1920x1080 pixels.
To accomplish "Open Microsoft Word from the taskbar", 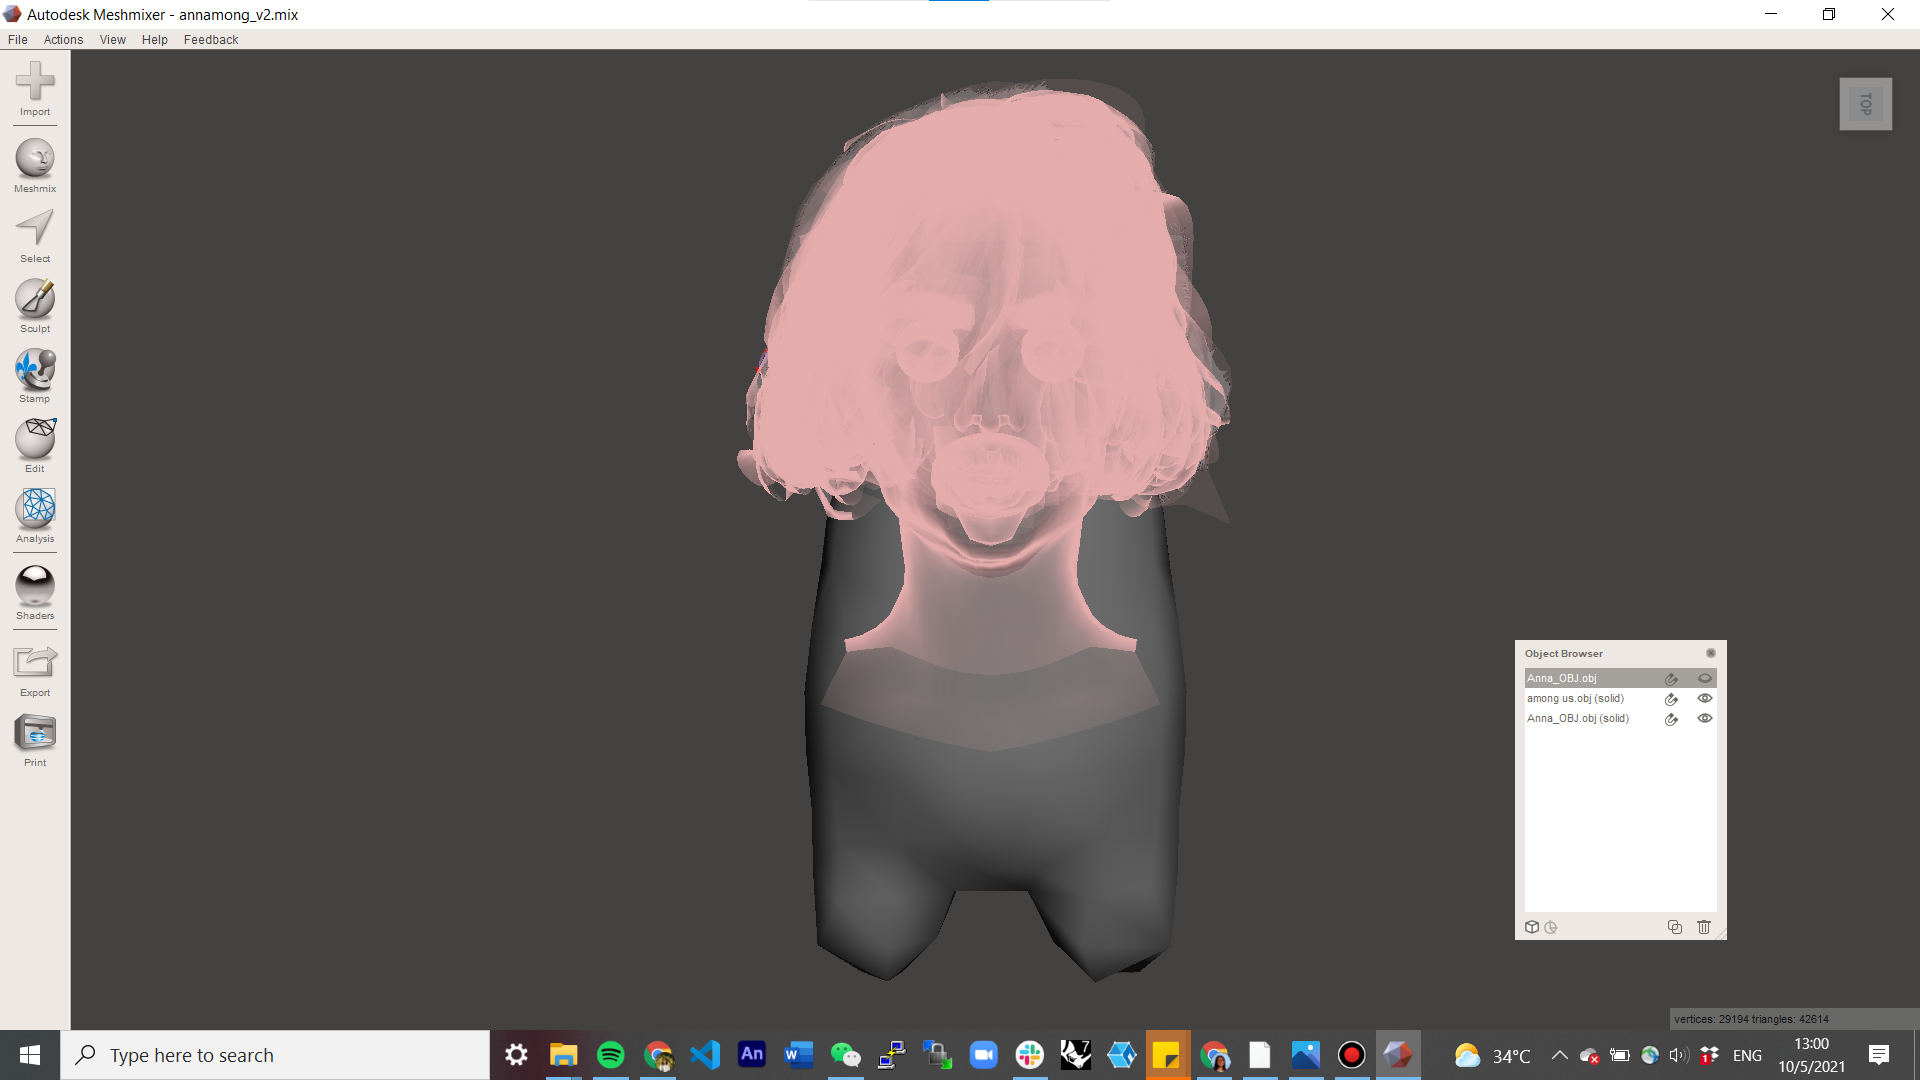I will coord(798,1055).
